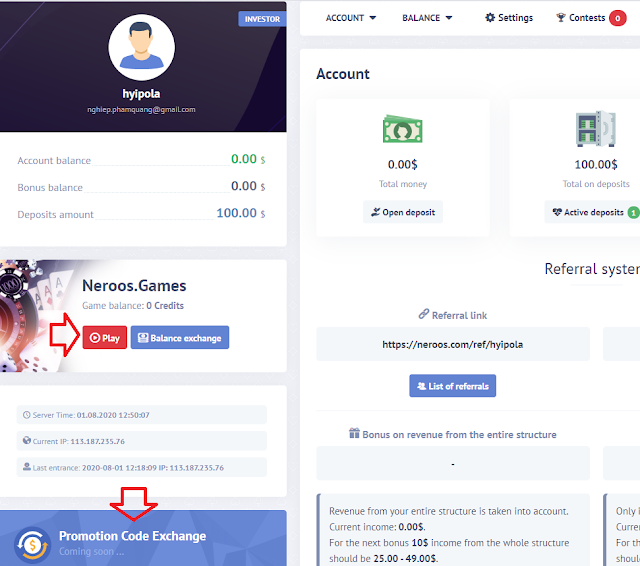This screenshot has width=640, height=566.
Task: Click the user avatar profile picture
Action: coord(142,47)
